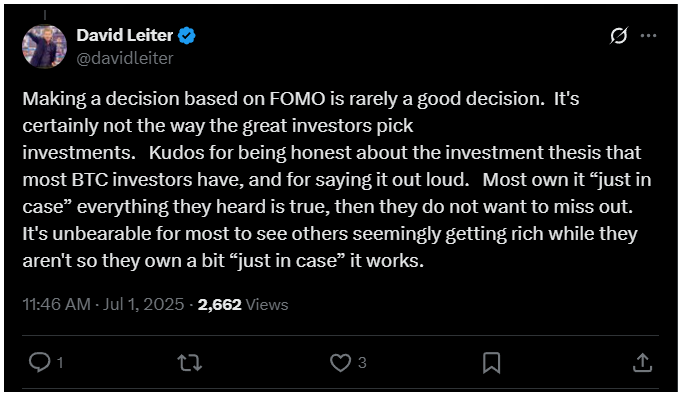Click the Views label

[x=267, y=304]
